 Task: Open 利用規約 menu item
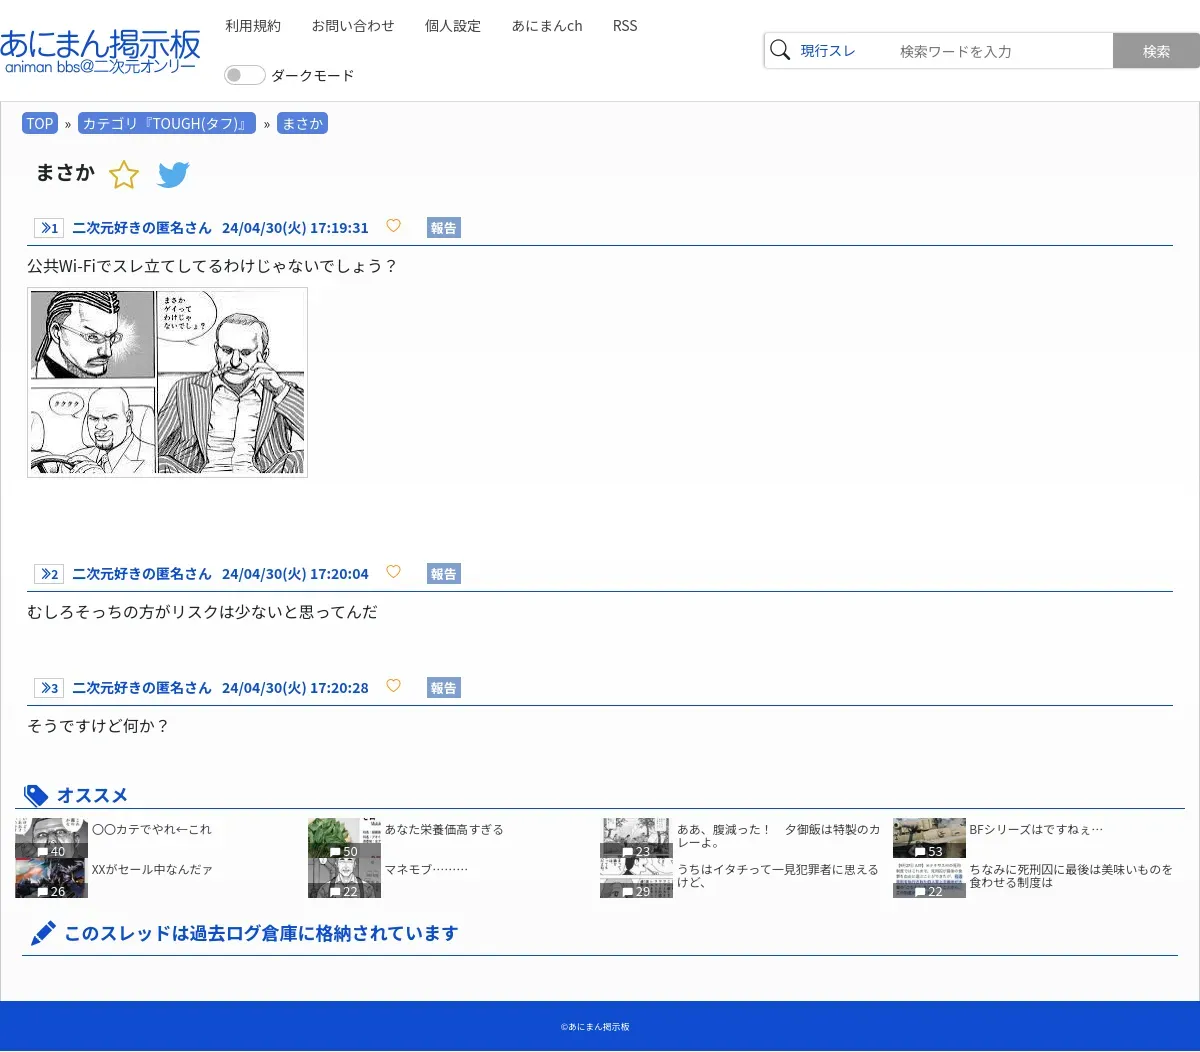253,26
